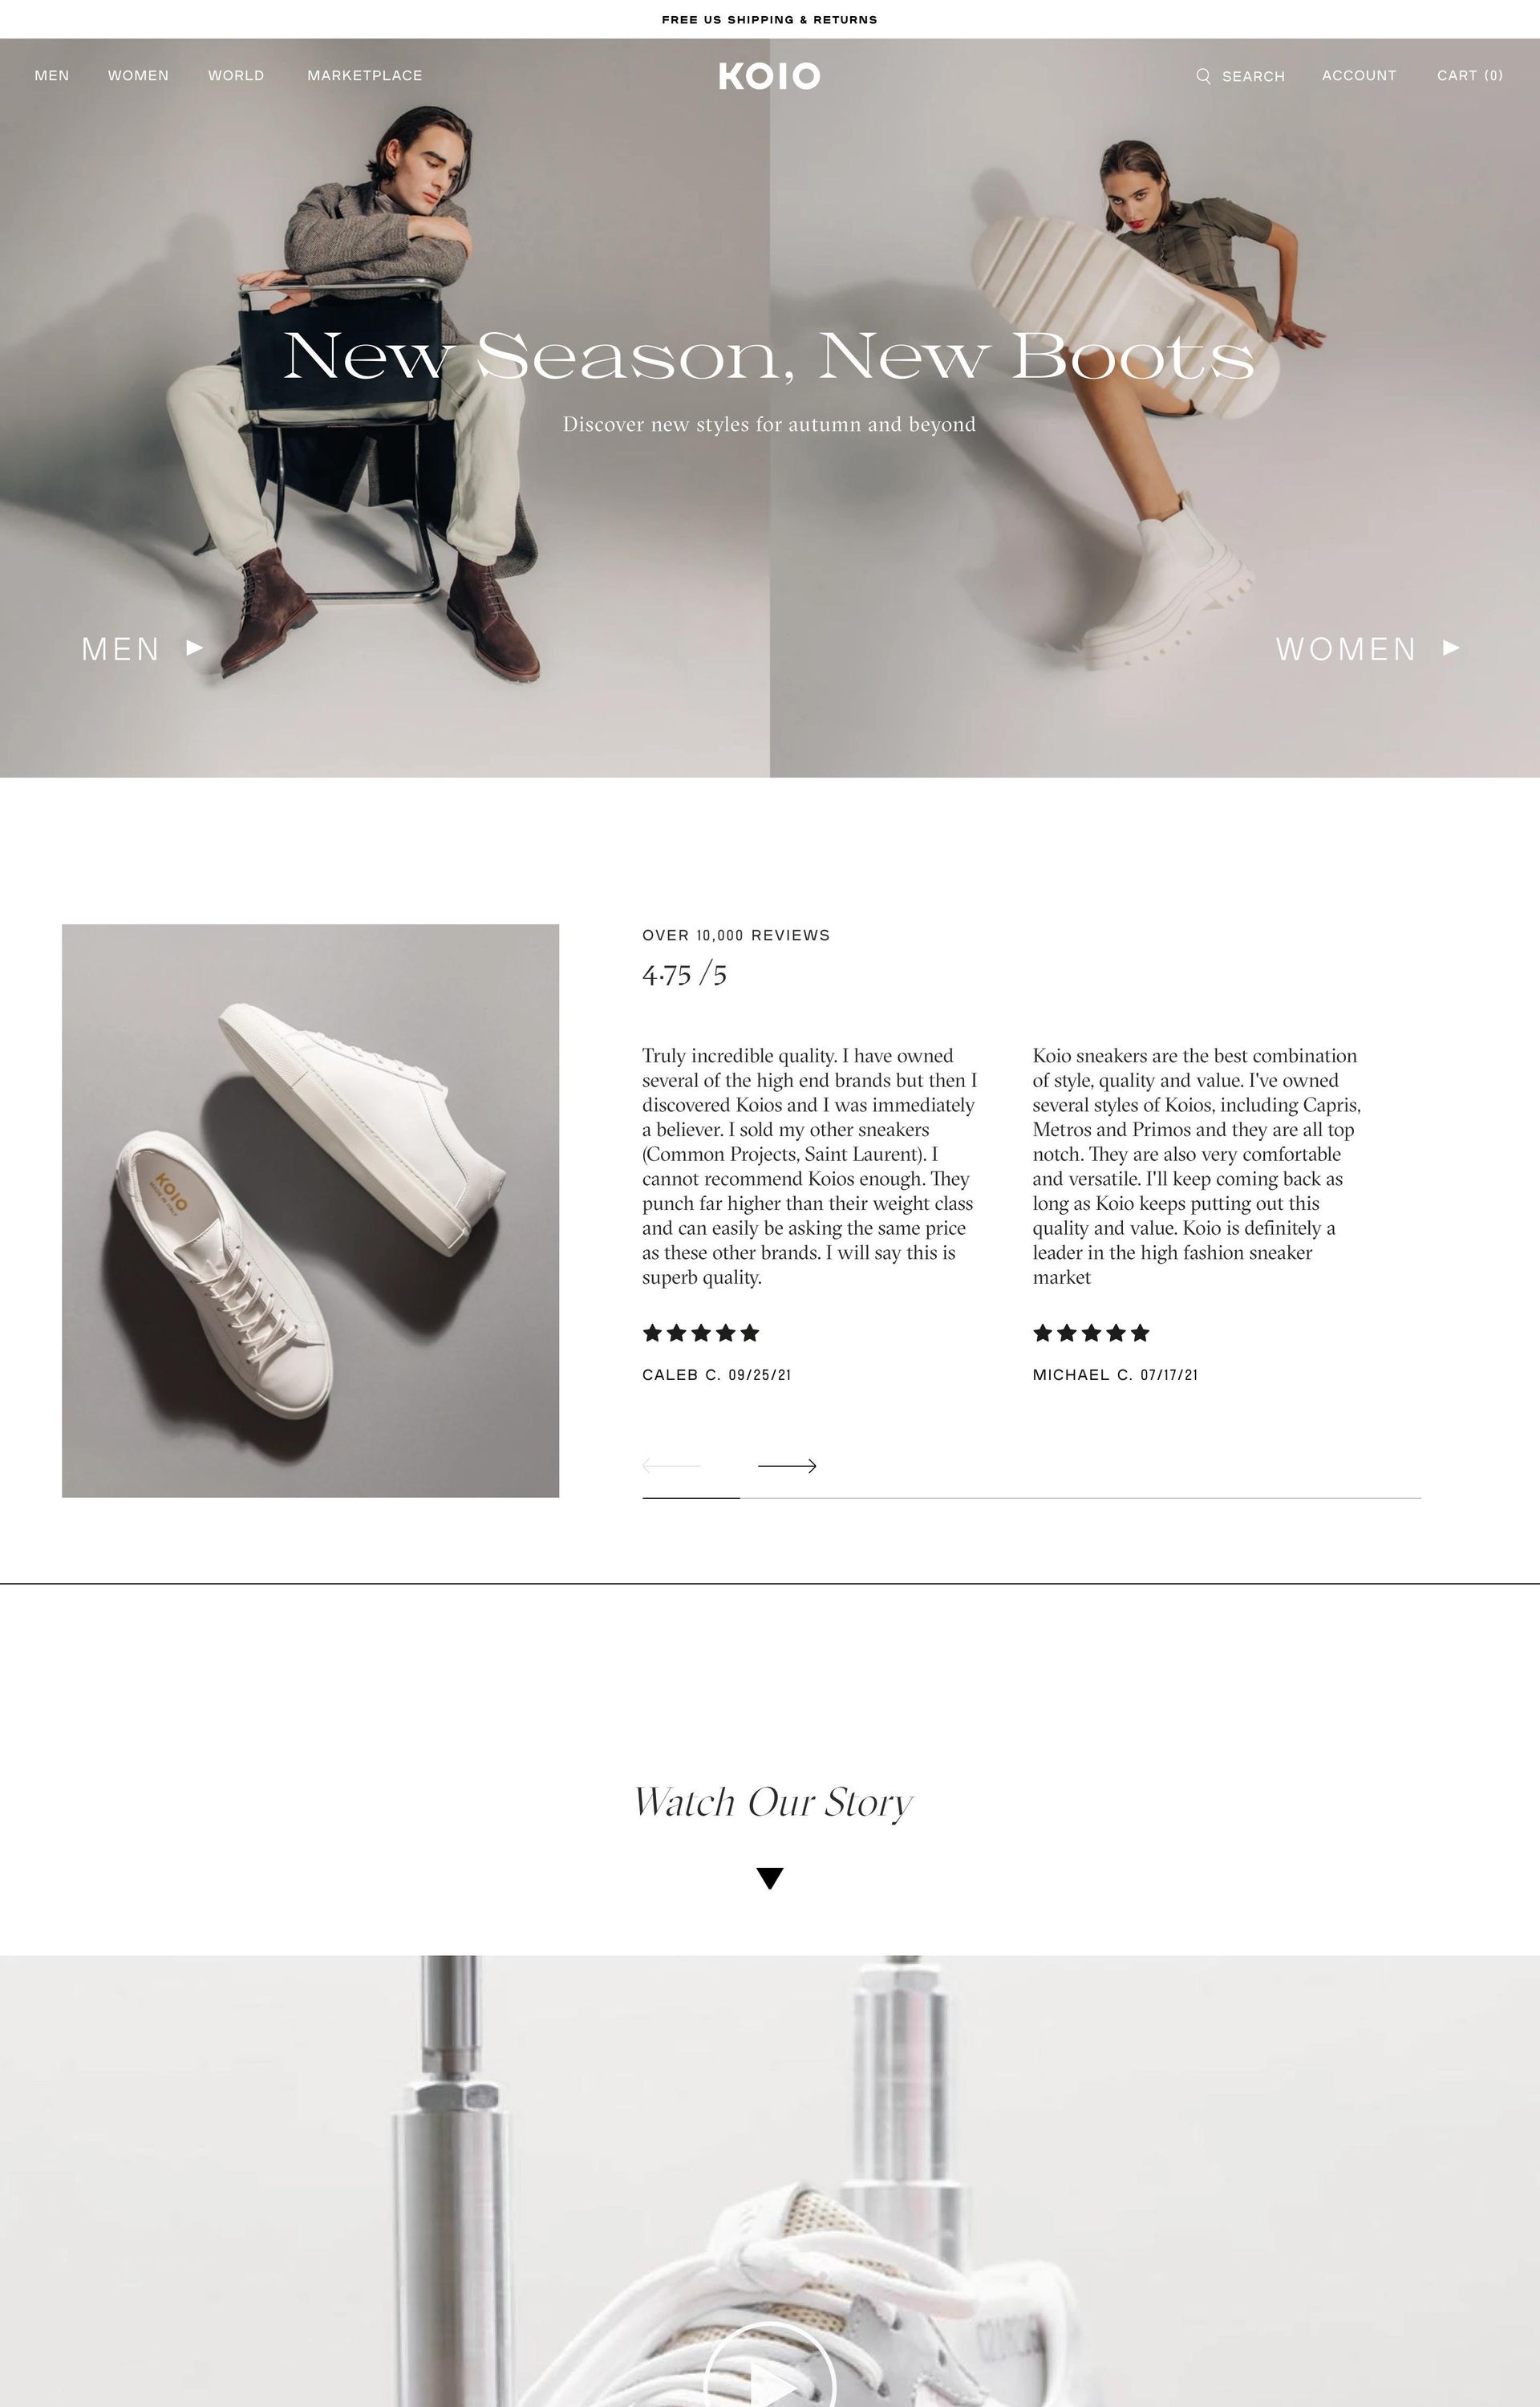Click the KOIO logo

pyautogui.click(x=769, y=76)
